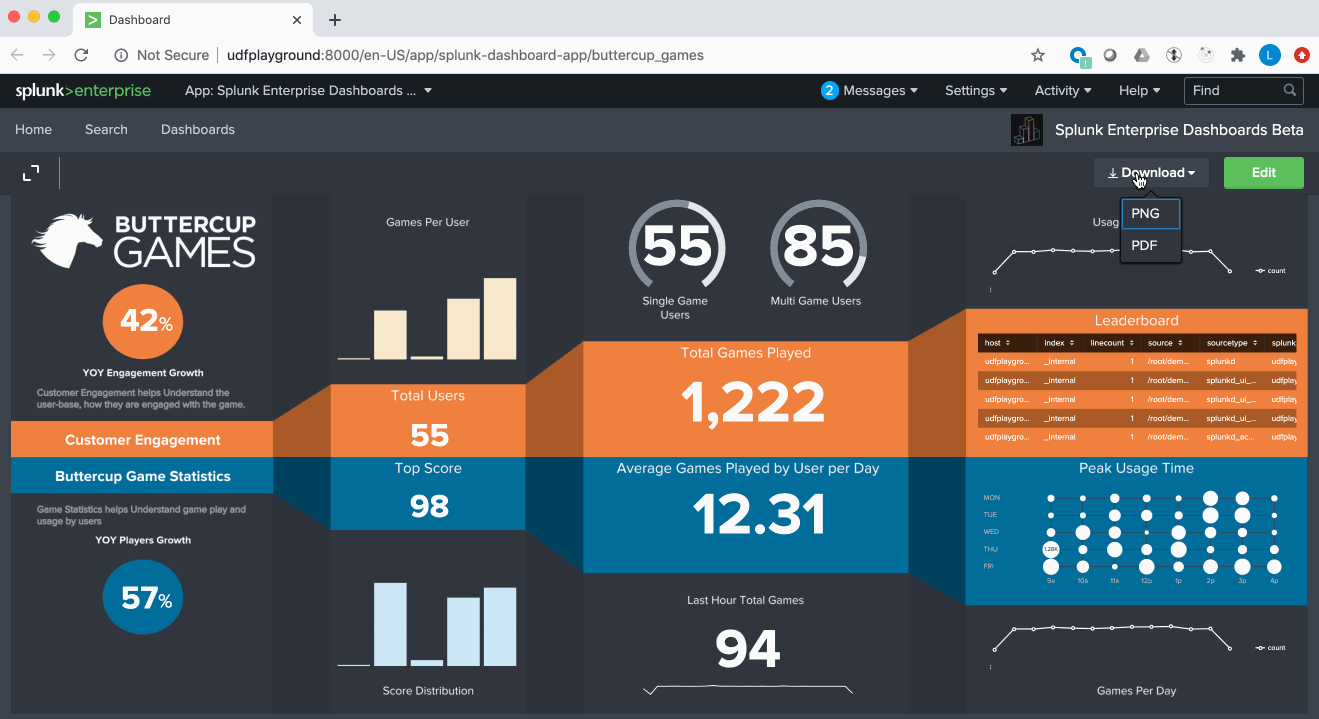The image size is (1319, 719).
Task: Sort Leaderboard by sourcetype column
Action: pyautogui.click(x=1231, y=343)
